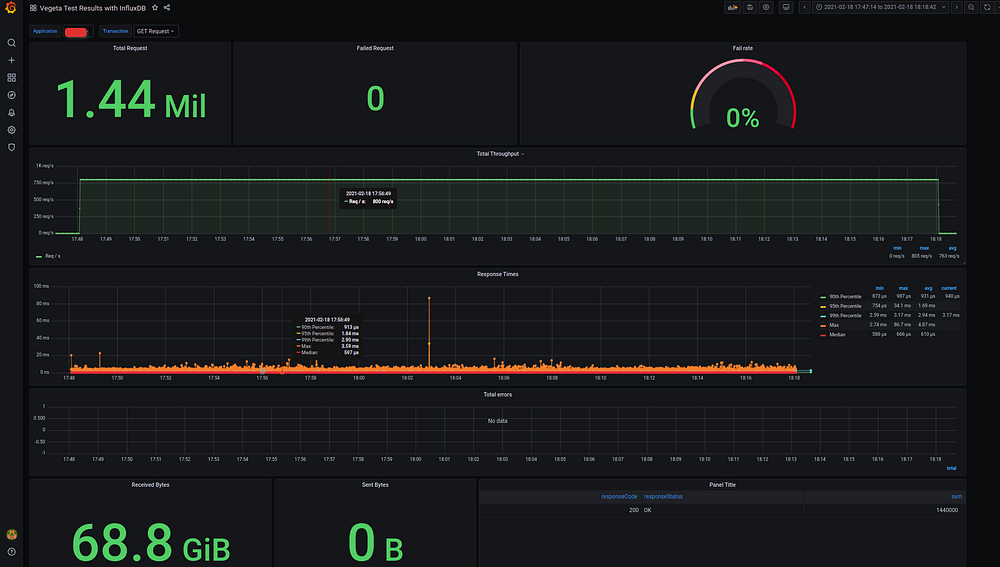Open the Response Times panel title menu
Viewport: 1000px width, 567px height.
pos(497,274)
